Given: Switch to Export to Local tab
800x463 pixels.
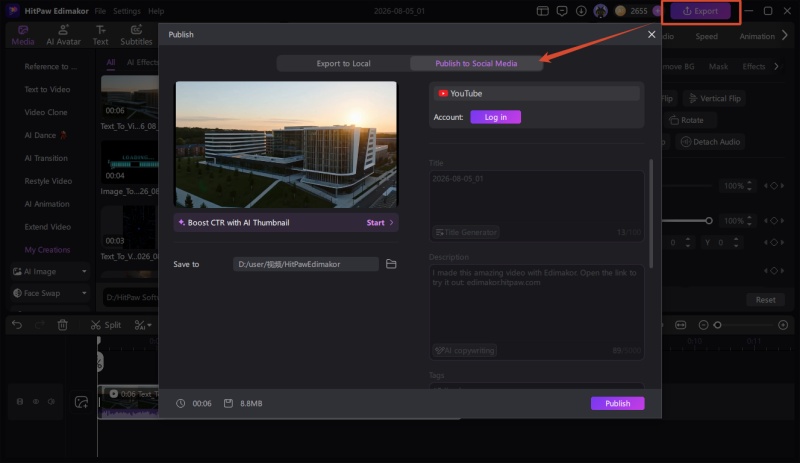Looking at the screenshot, I should click(343, 63).
